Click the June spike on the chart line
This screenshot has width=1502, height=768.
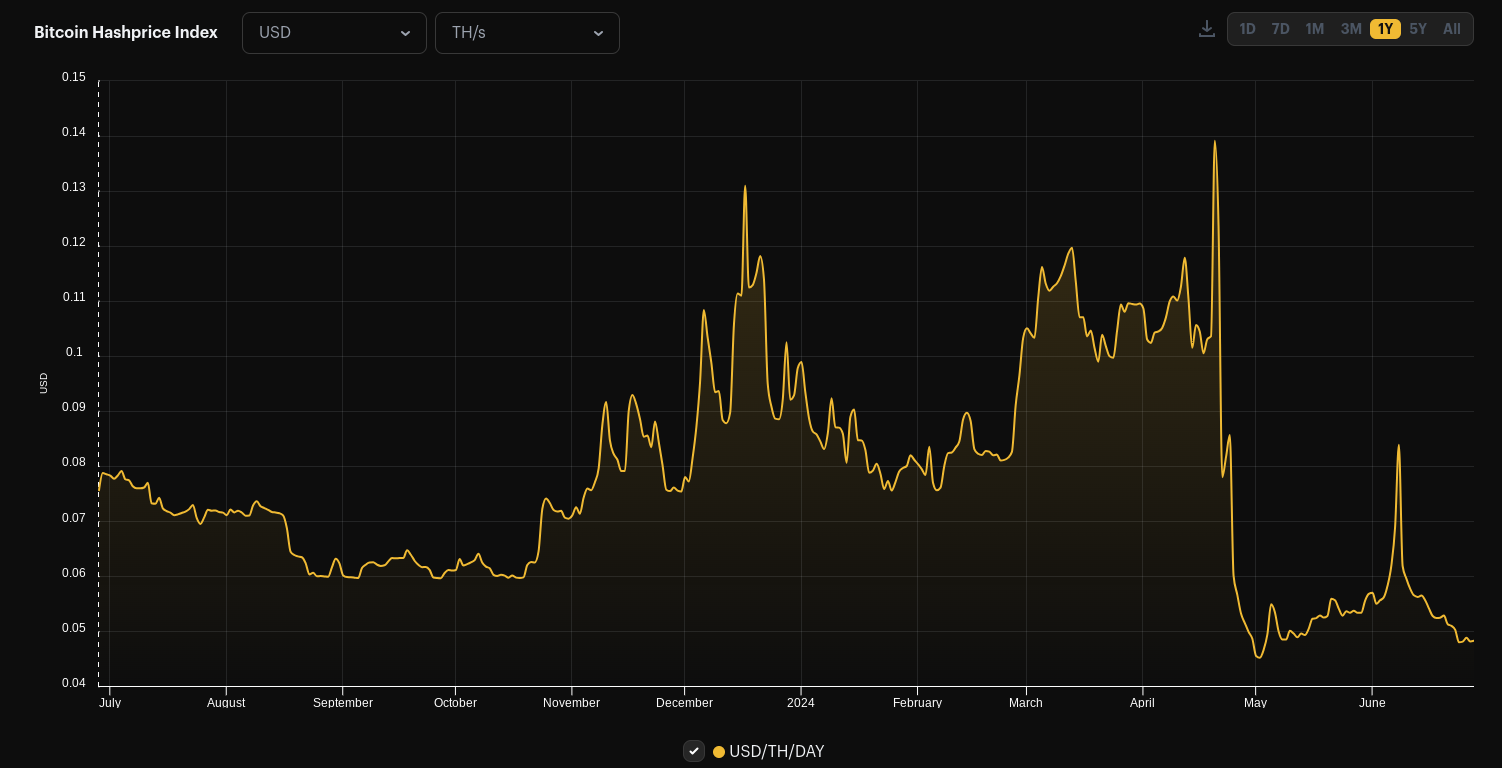click(x=1398, y=446)
